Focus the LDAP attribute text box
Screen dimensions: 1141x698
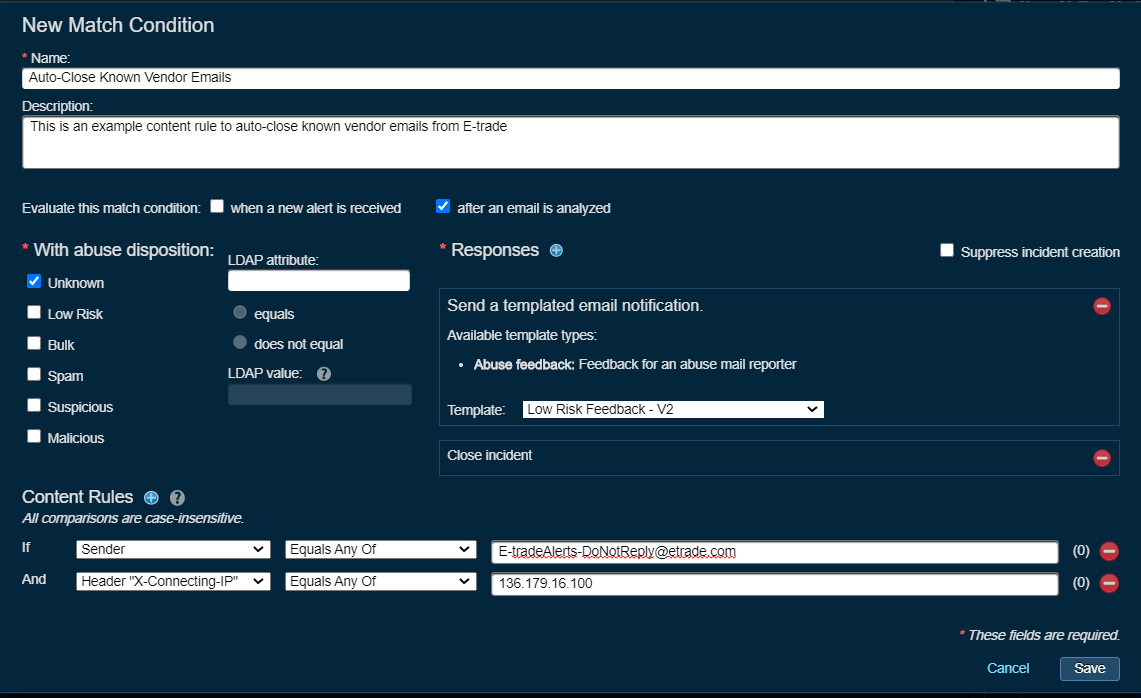[x=318, y=281]
